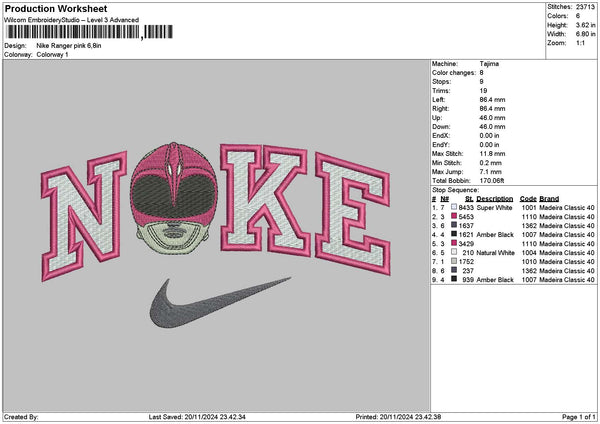This screenshot has height=424, width=600.
Task: Select the embroidered letter N in the design
Action: [x=84, y=216]
